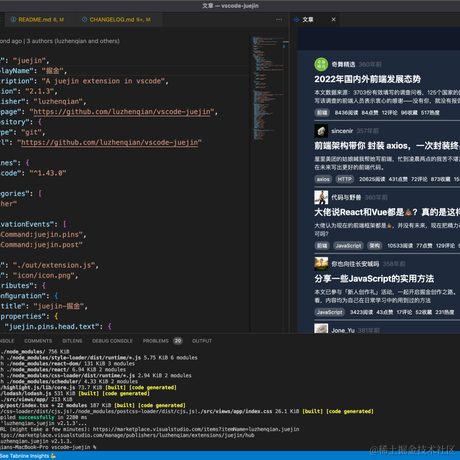Click the 20 badge beside PROBLEMS

tap(178, 341)
